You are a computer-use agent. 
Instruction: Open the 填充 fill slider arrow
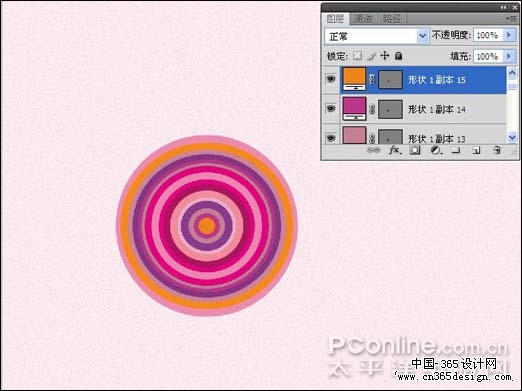[509, 56]
